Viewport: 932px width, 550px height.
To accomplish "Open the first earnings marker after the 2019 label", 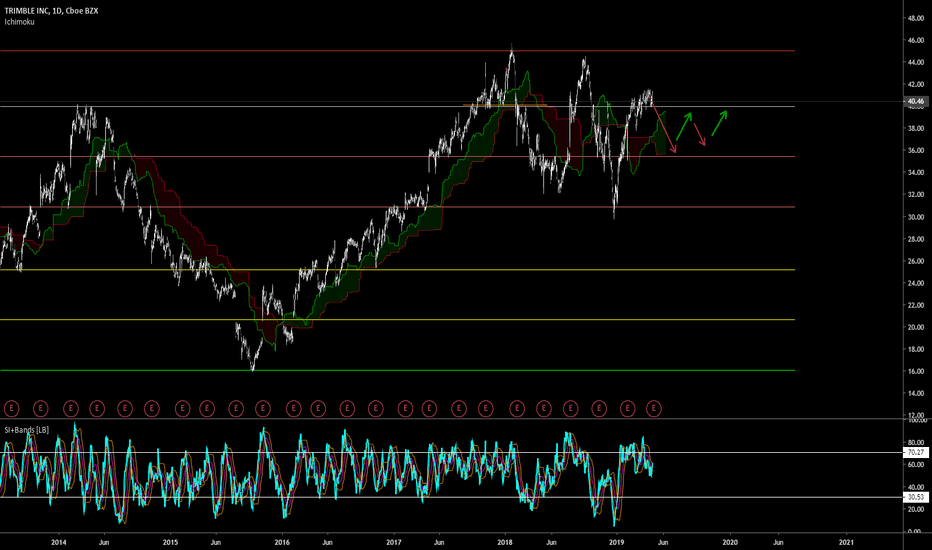I will tap(628, 408).
